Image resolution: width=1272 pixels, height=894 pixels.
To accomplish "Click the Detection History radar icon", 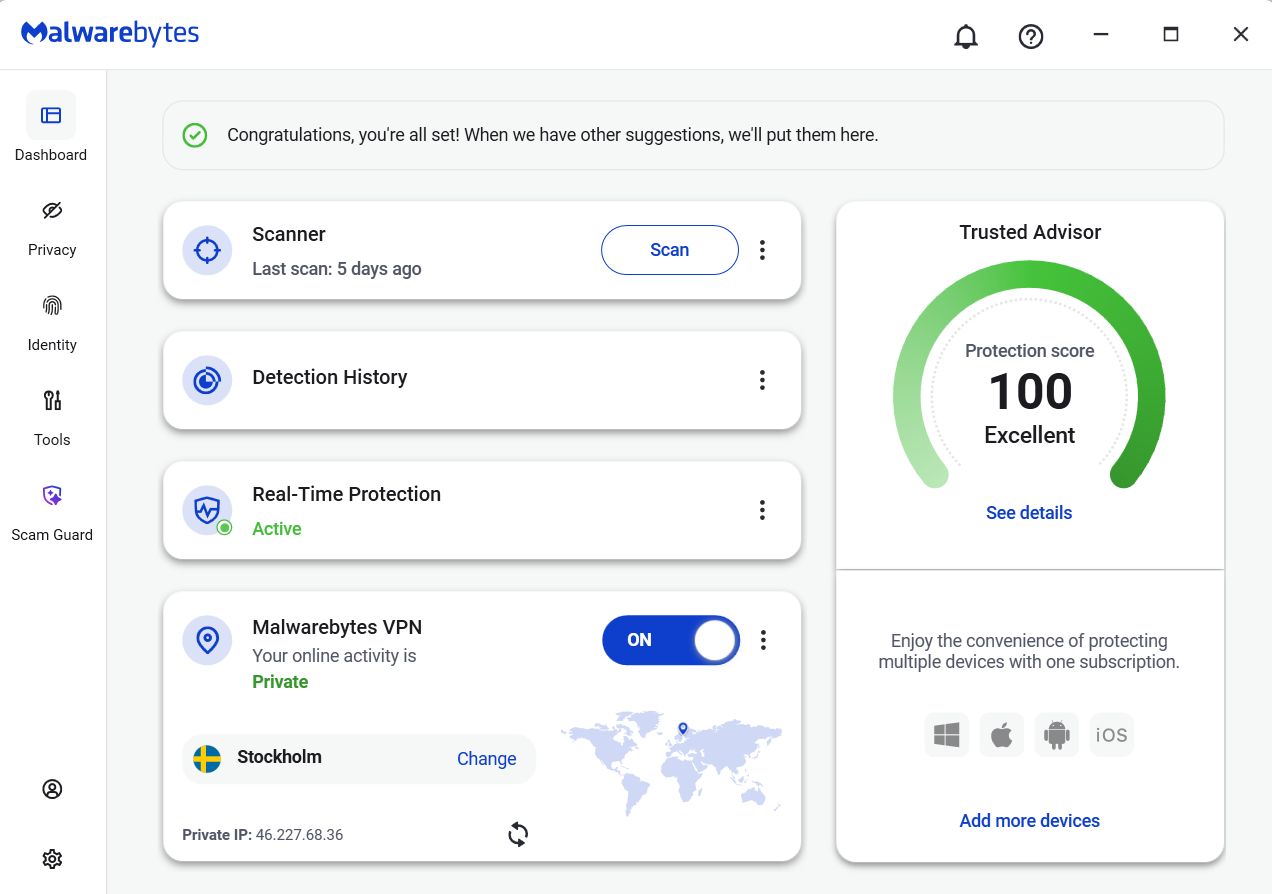I will [x=207, y=380].
